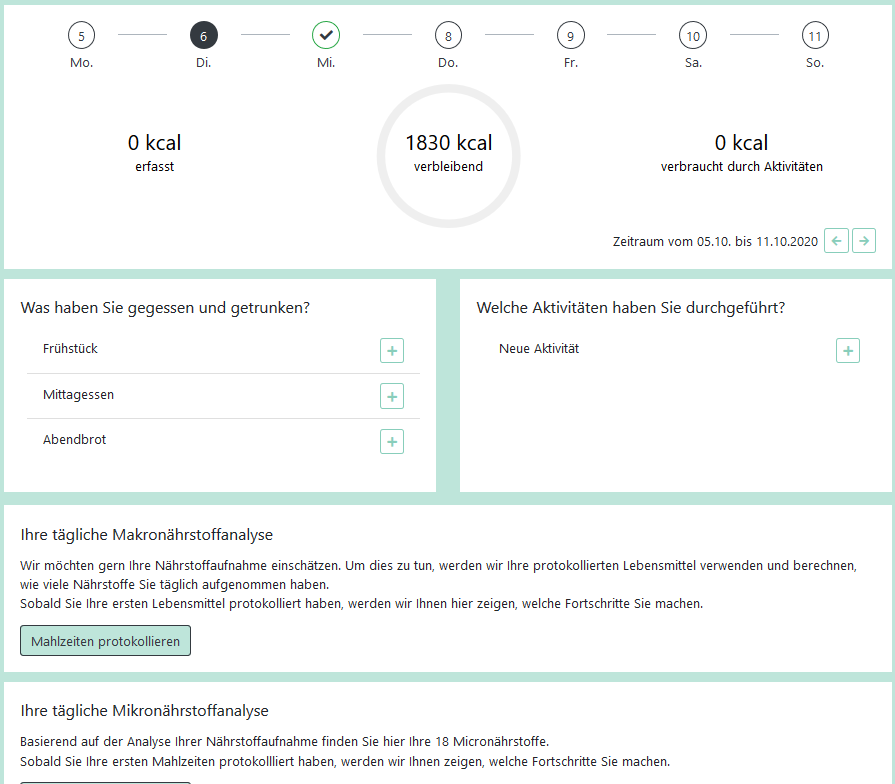Select Saturday day 10 circle

pyautogui.click(x=693, y=35)
